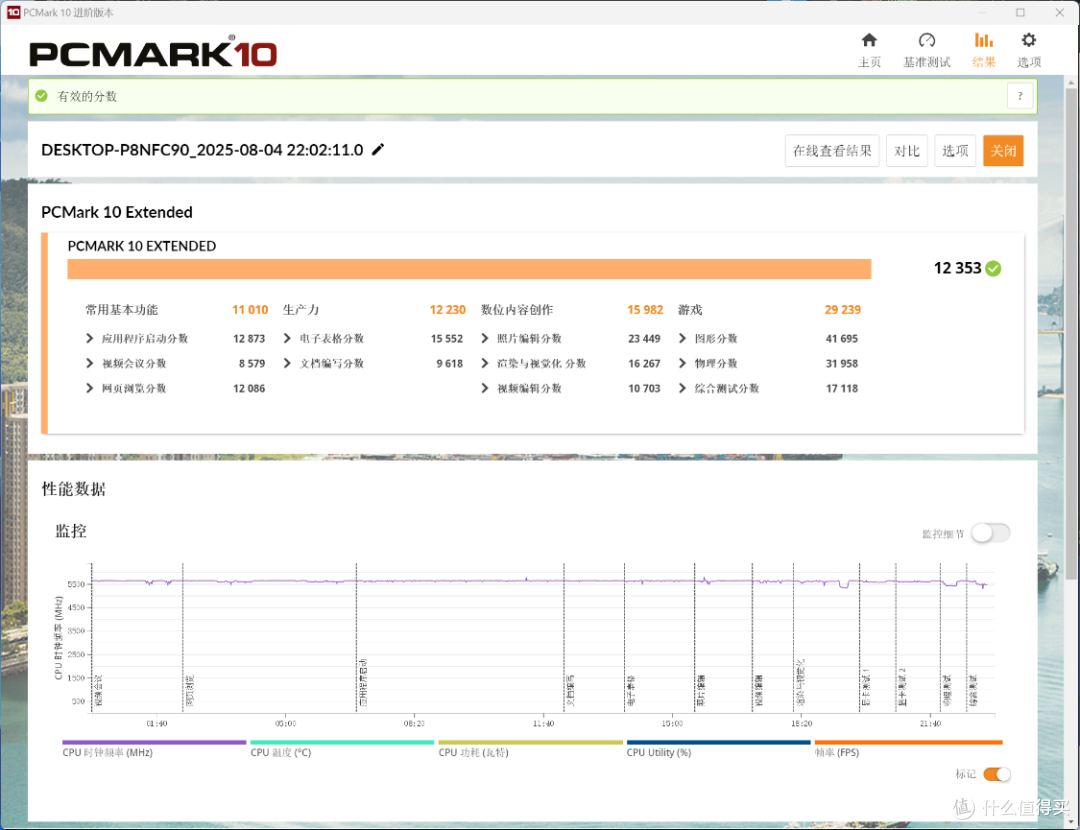The width and height of the screenshot is (1080, 830).
Task: Click the 生产力 score 12 230
Action: [448, 310]
